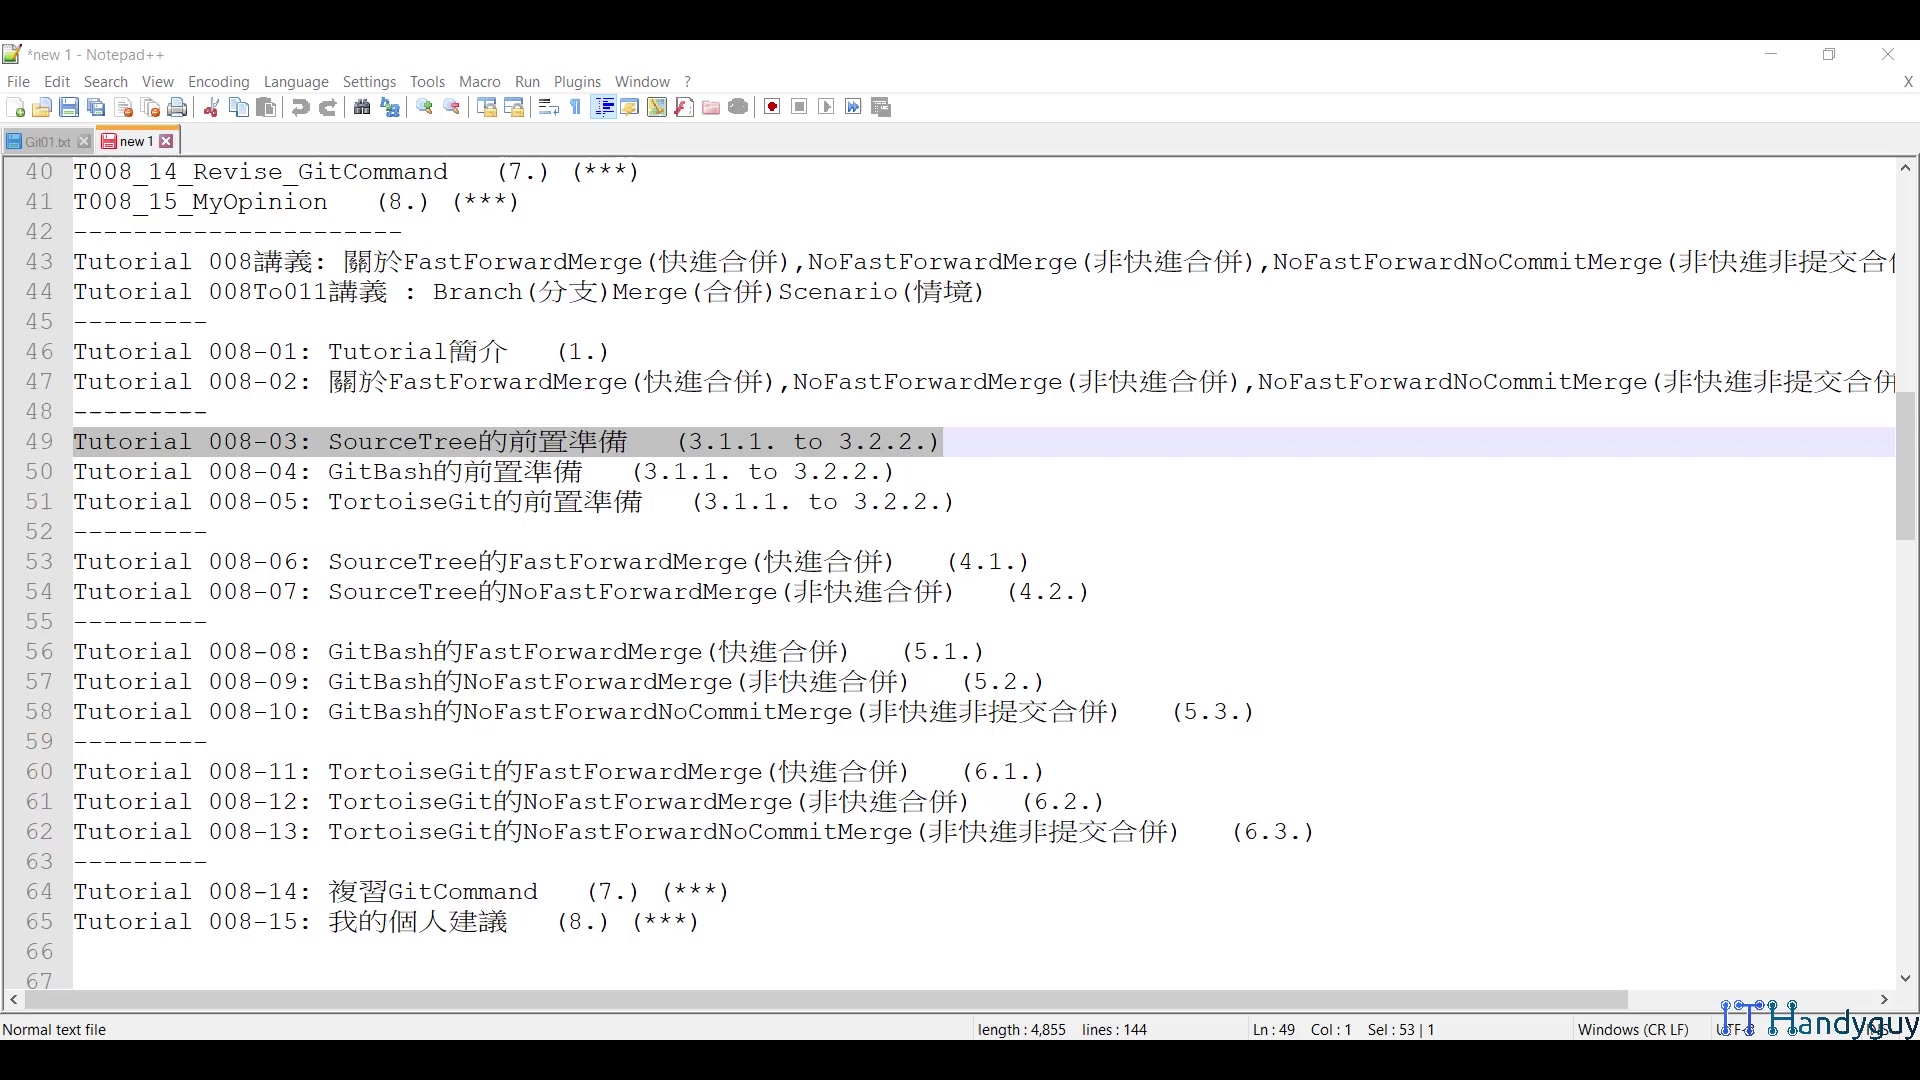This screenshot has height=1080, width=1920.
Task: Start macro recording with red record icon
Action: pos(771,107)
